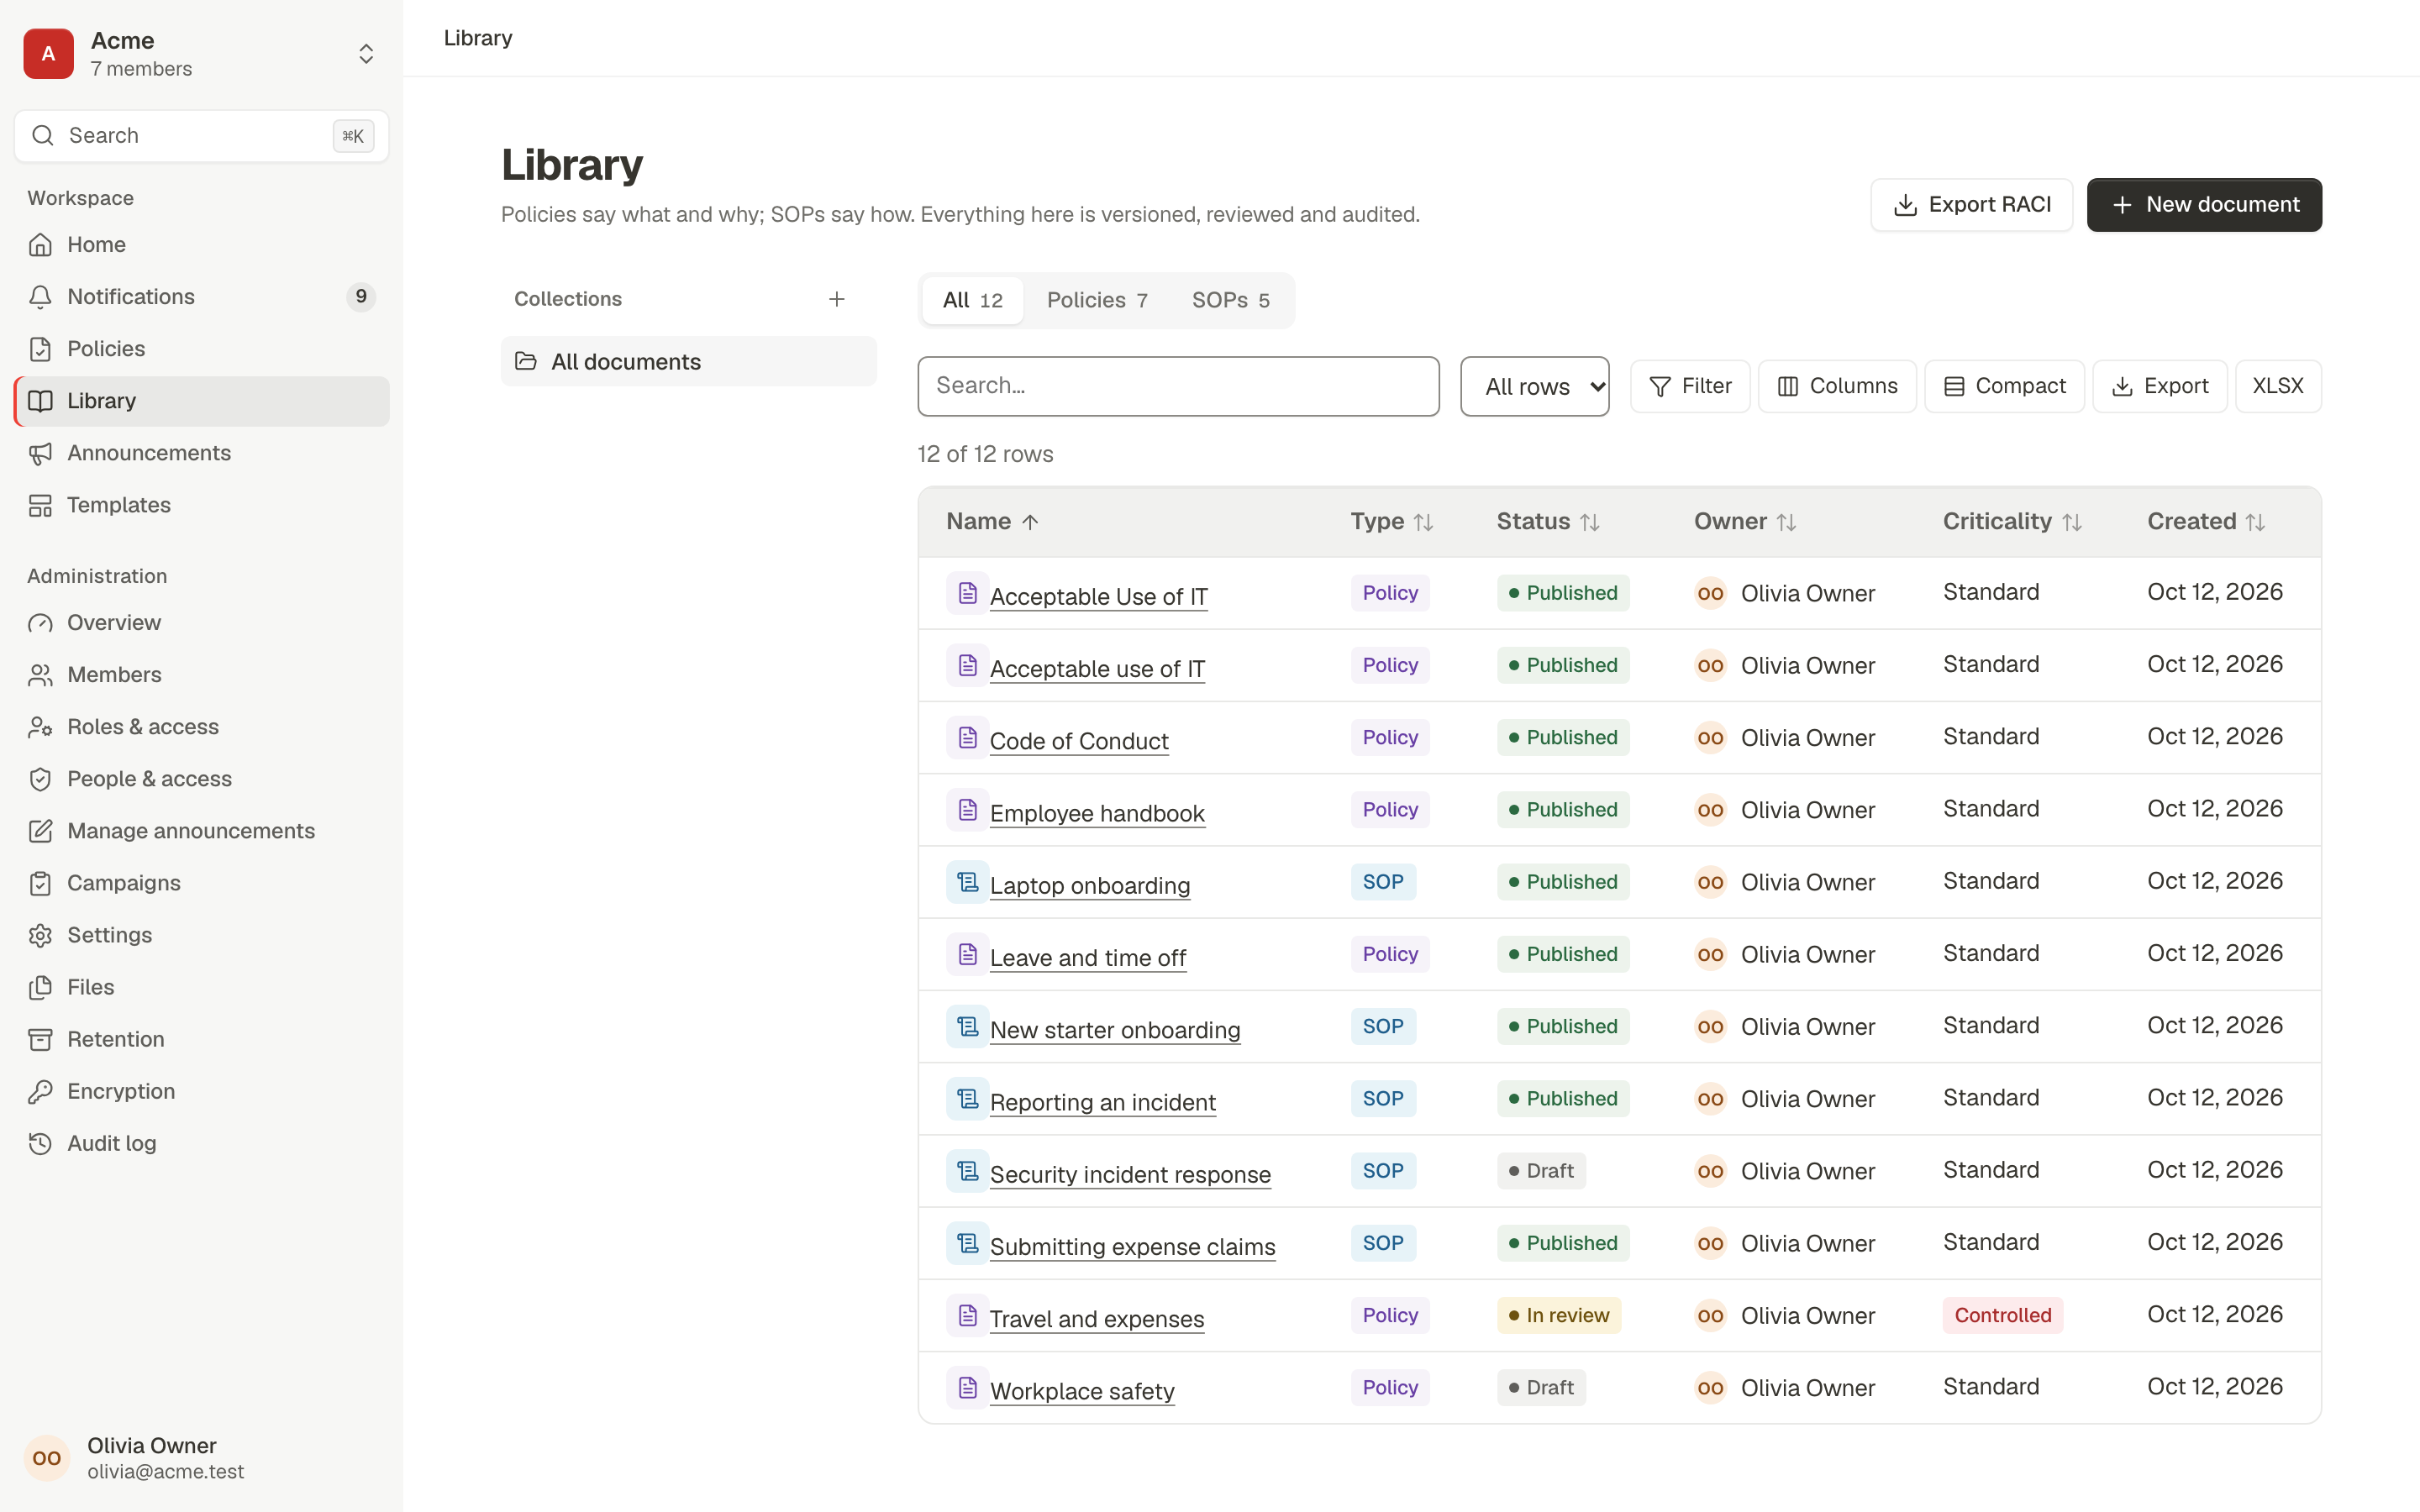Click the document icon for Laptop onboarding
The width and height of the screenshot is (2420, 1512).
pyautogui.click(x=967, y=882)
